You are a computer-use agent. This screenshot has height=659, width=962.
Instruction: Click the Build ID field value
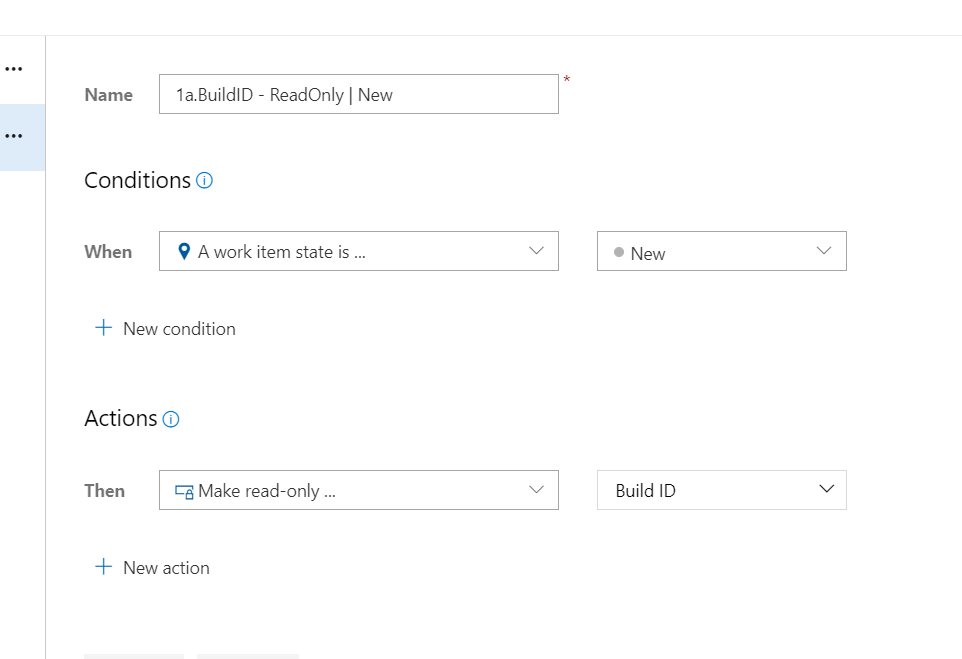click(x=645, y=491)
